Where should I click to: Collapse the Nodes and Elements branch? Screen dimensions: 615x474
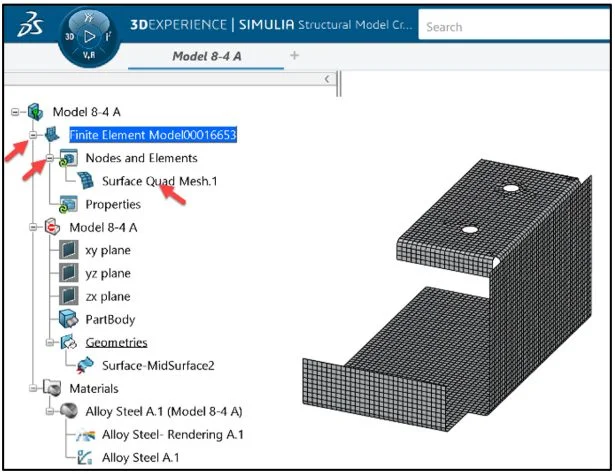pos(49,158)
